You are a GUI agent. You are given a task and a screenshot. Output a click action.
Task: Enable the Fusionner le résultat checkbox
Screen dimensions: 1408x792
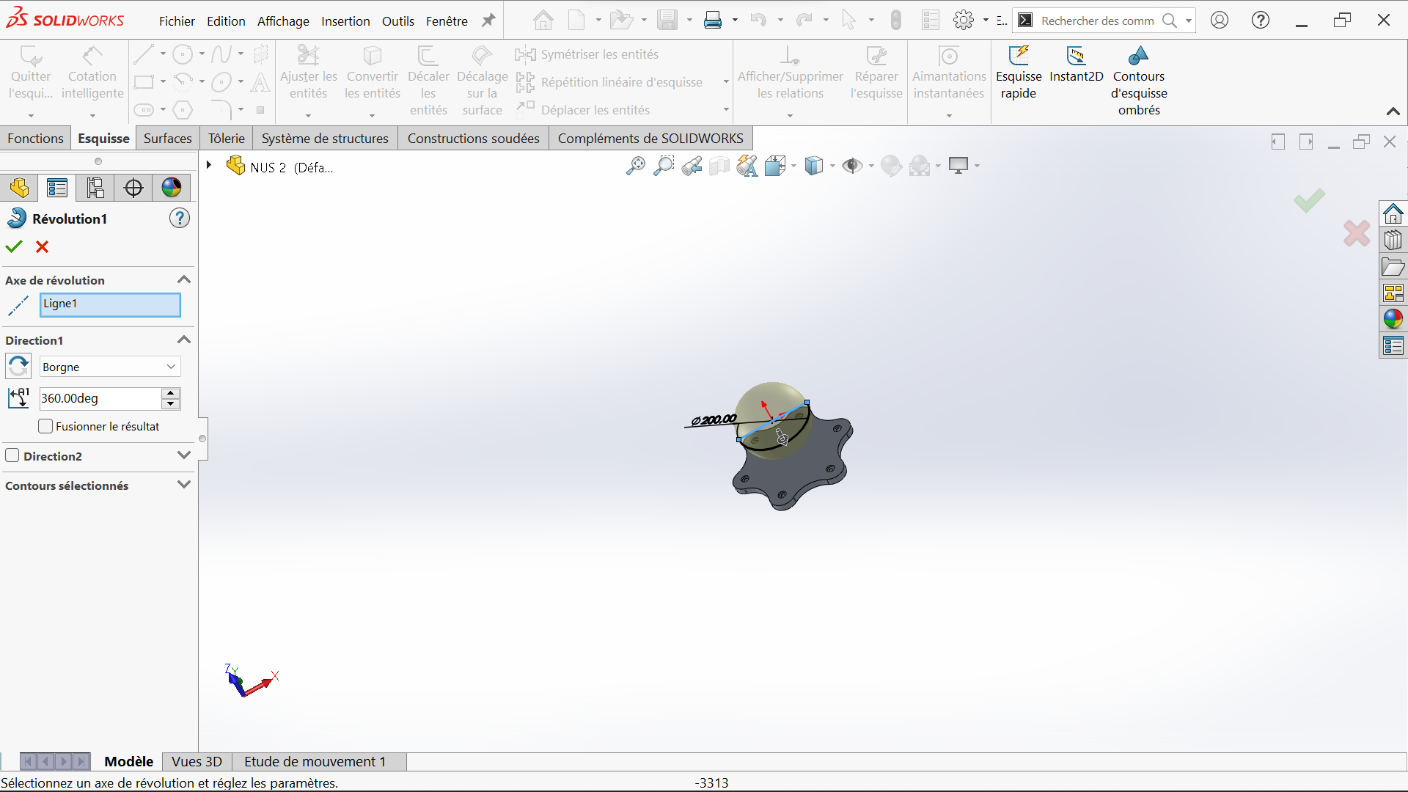click(x=46, y=426)
